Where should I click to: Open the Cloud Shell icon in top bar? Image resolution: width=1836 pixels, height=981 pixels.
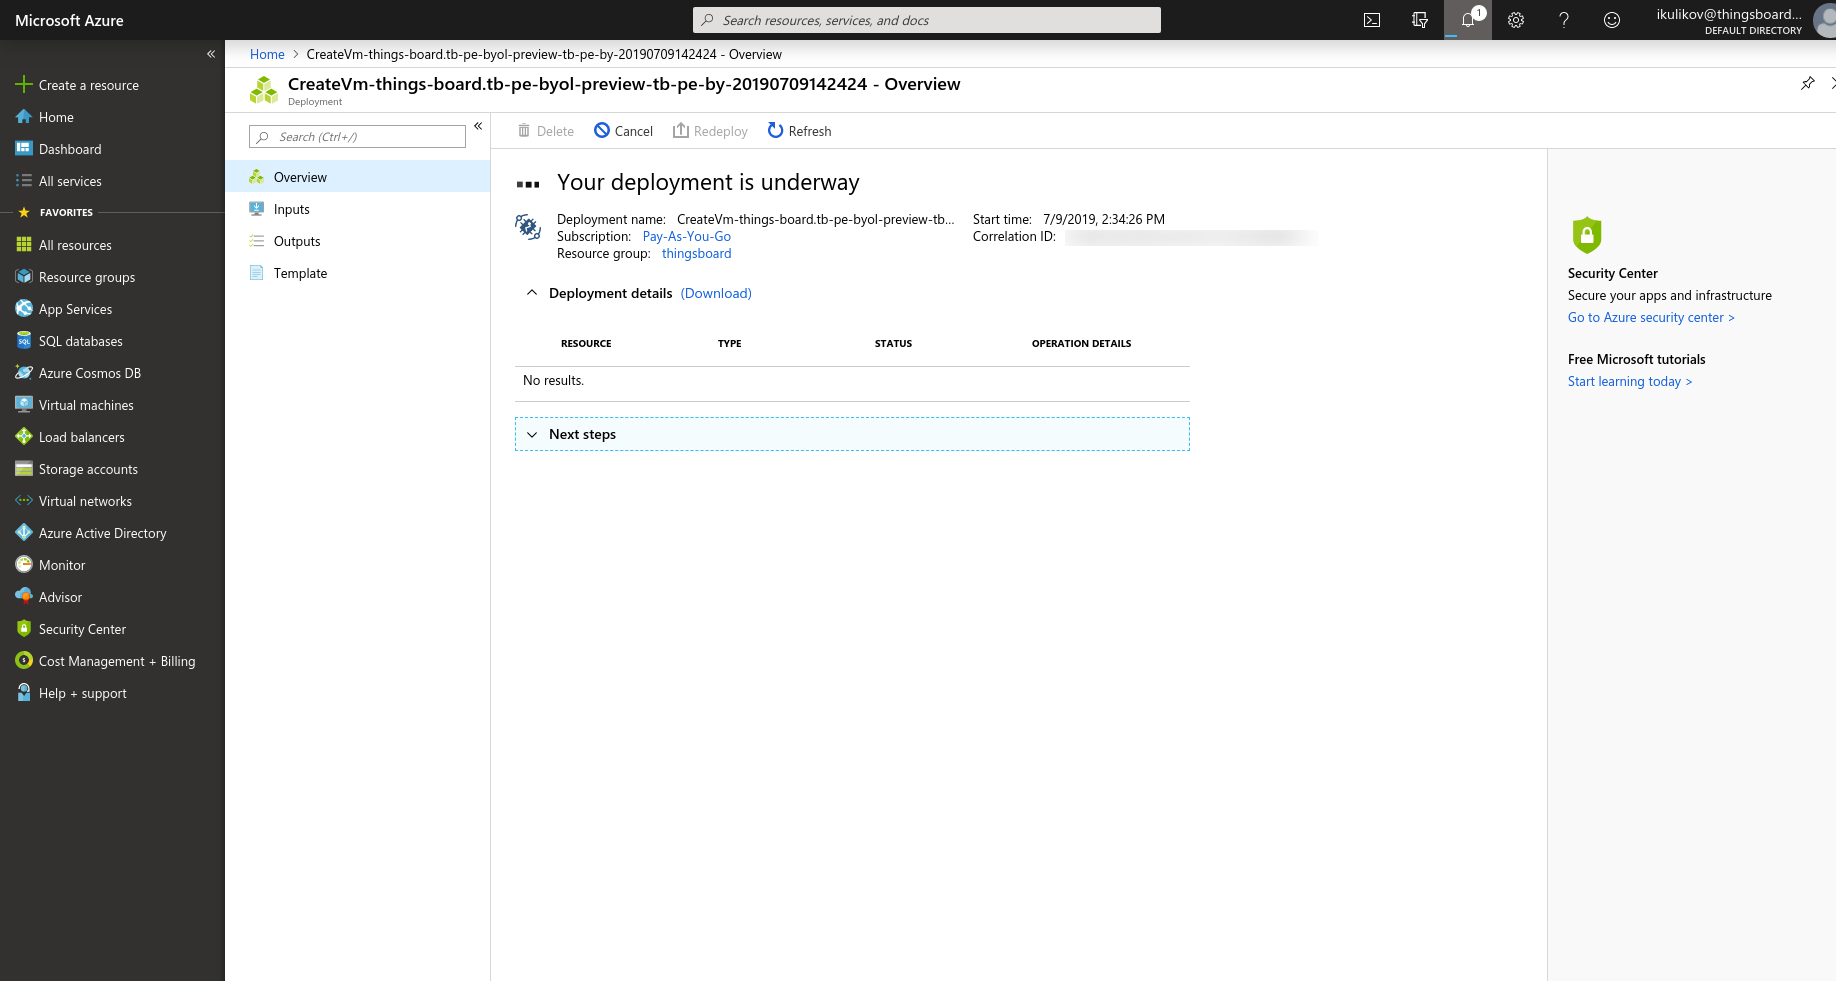pos(1372,20)
